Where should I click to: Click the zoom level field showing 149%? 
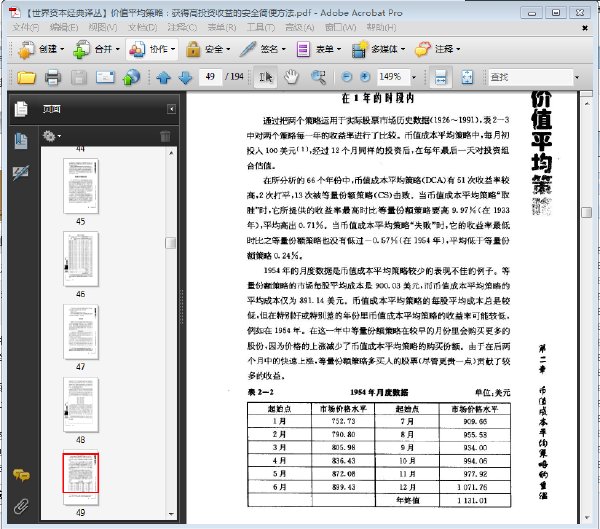click(393, 77)
